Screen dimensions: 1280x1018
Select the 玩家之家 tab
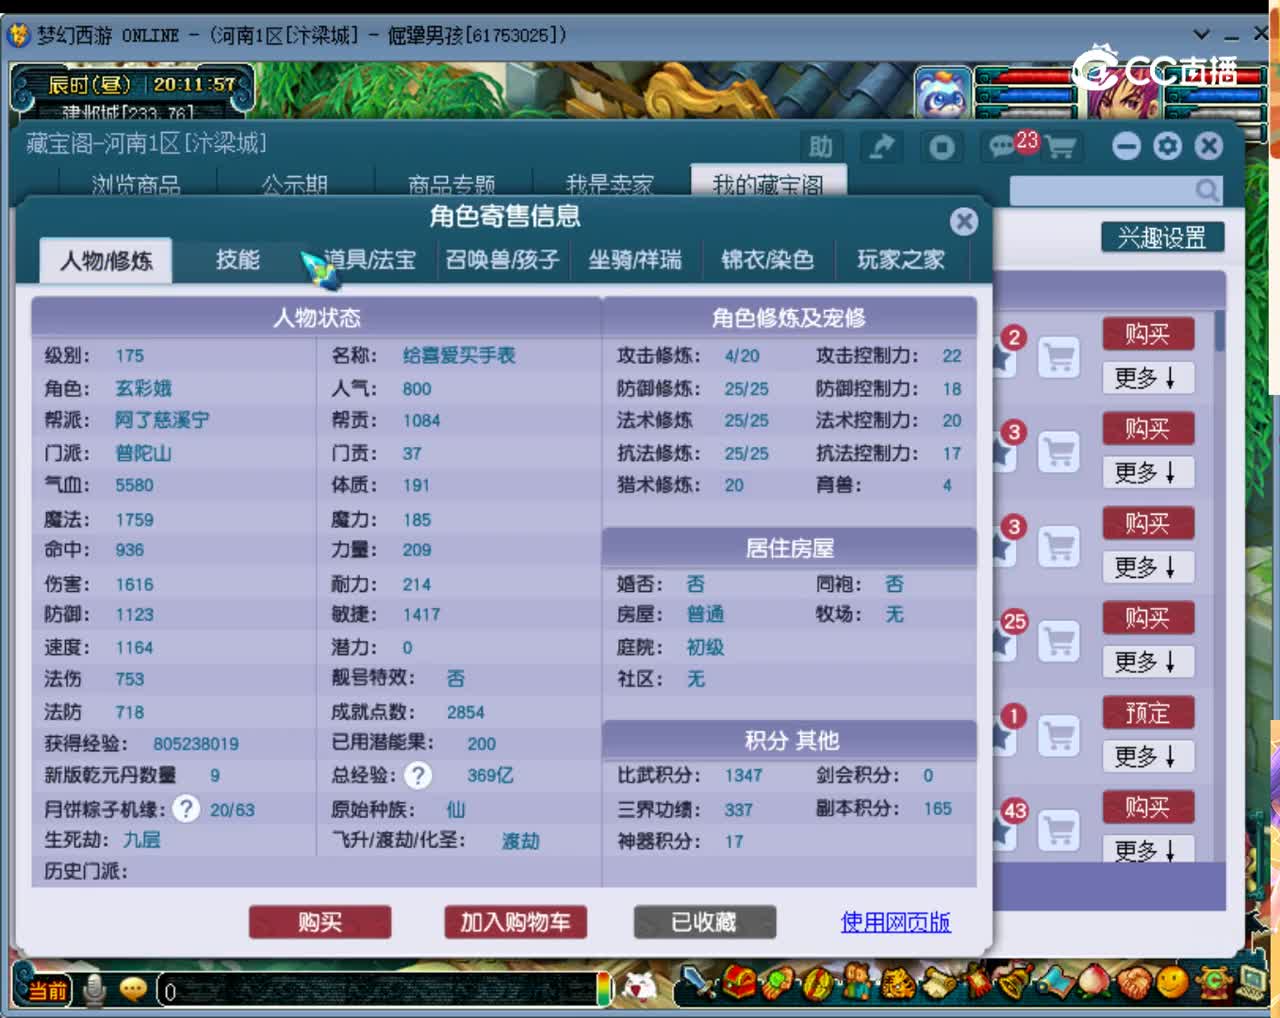[x=901, y=260]
